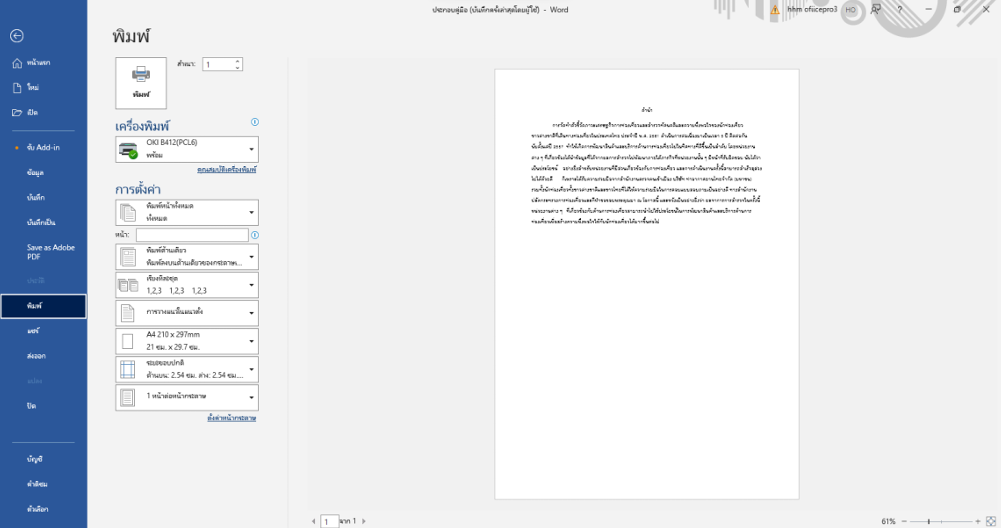Click the zoom out minus button
Screen dimensions: 1001x528
pyautogui.click(x=904, y=521)
